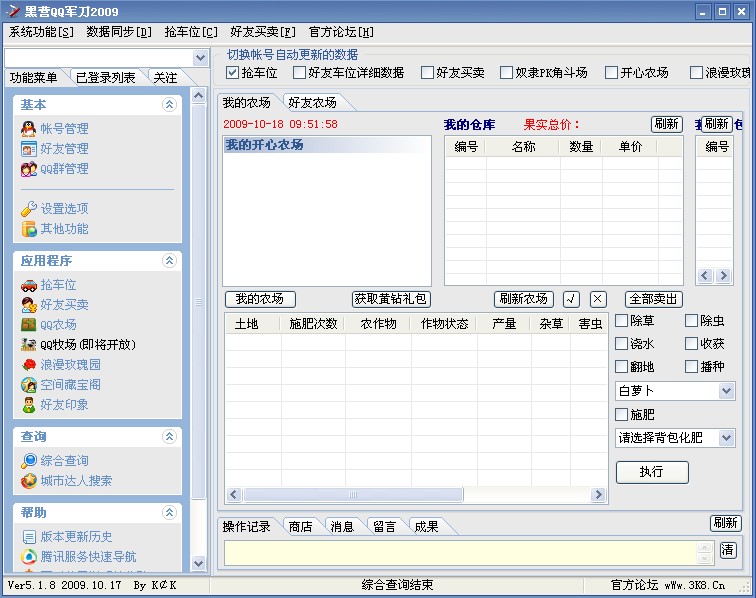The width and height of the screenshot is (756, 598).
Task: Open the QQ农场 icon
Action: (x=29, y=325)
